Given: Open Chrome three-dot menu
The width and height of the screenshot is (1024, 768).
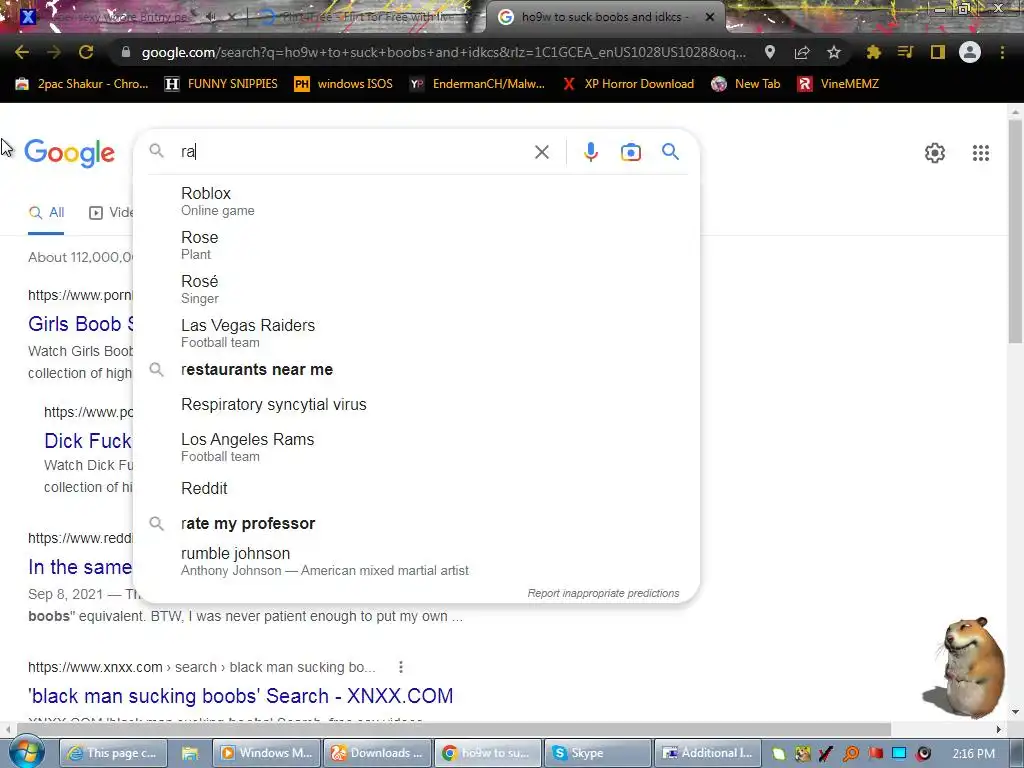Looking at the screenshot, I should (1002, 52).
